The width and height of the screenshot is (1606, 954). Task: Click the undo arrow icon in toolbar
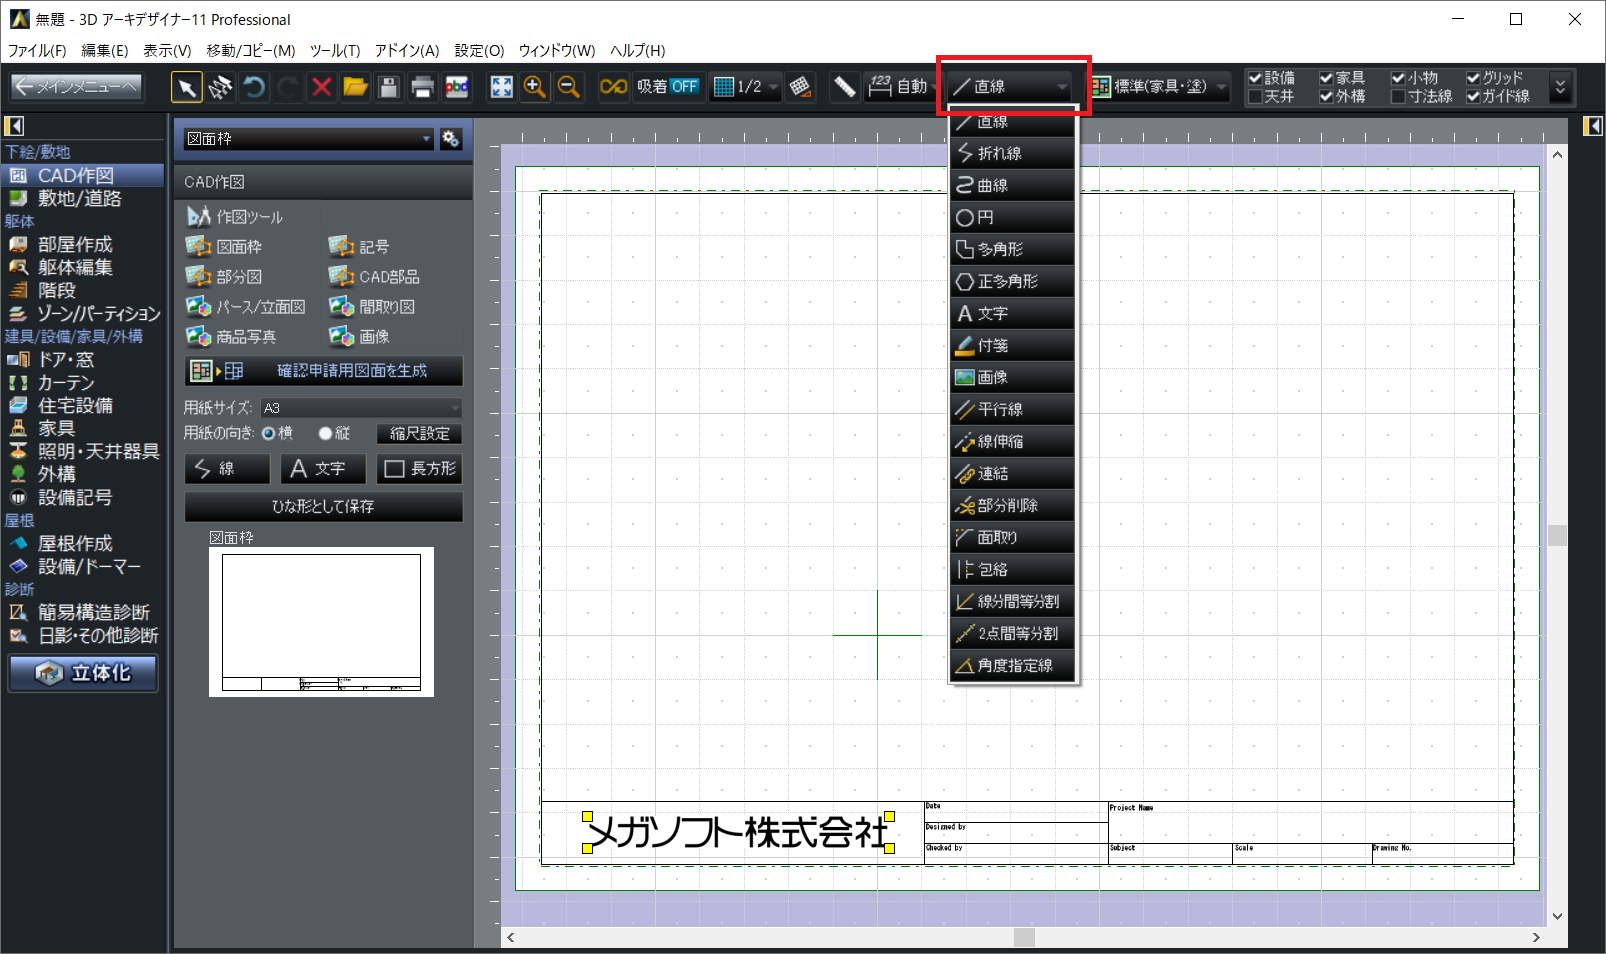[x=254, y=87]
